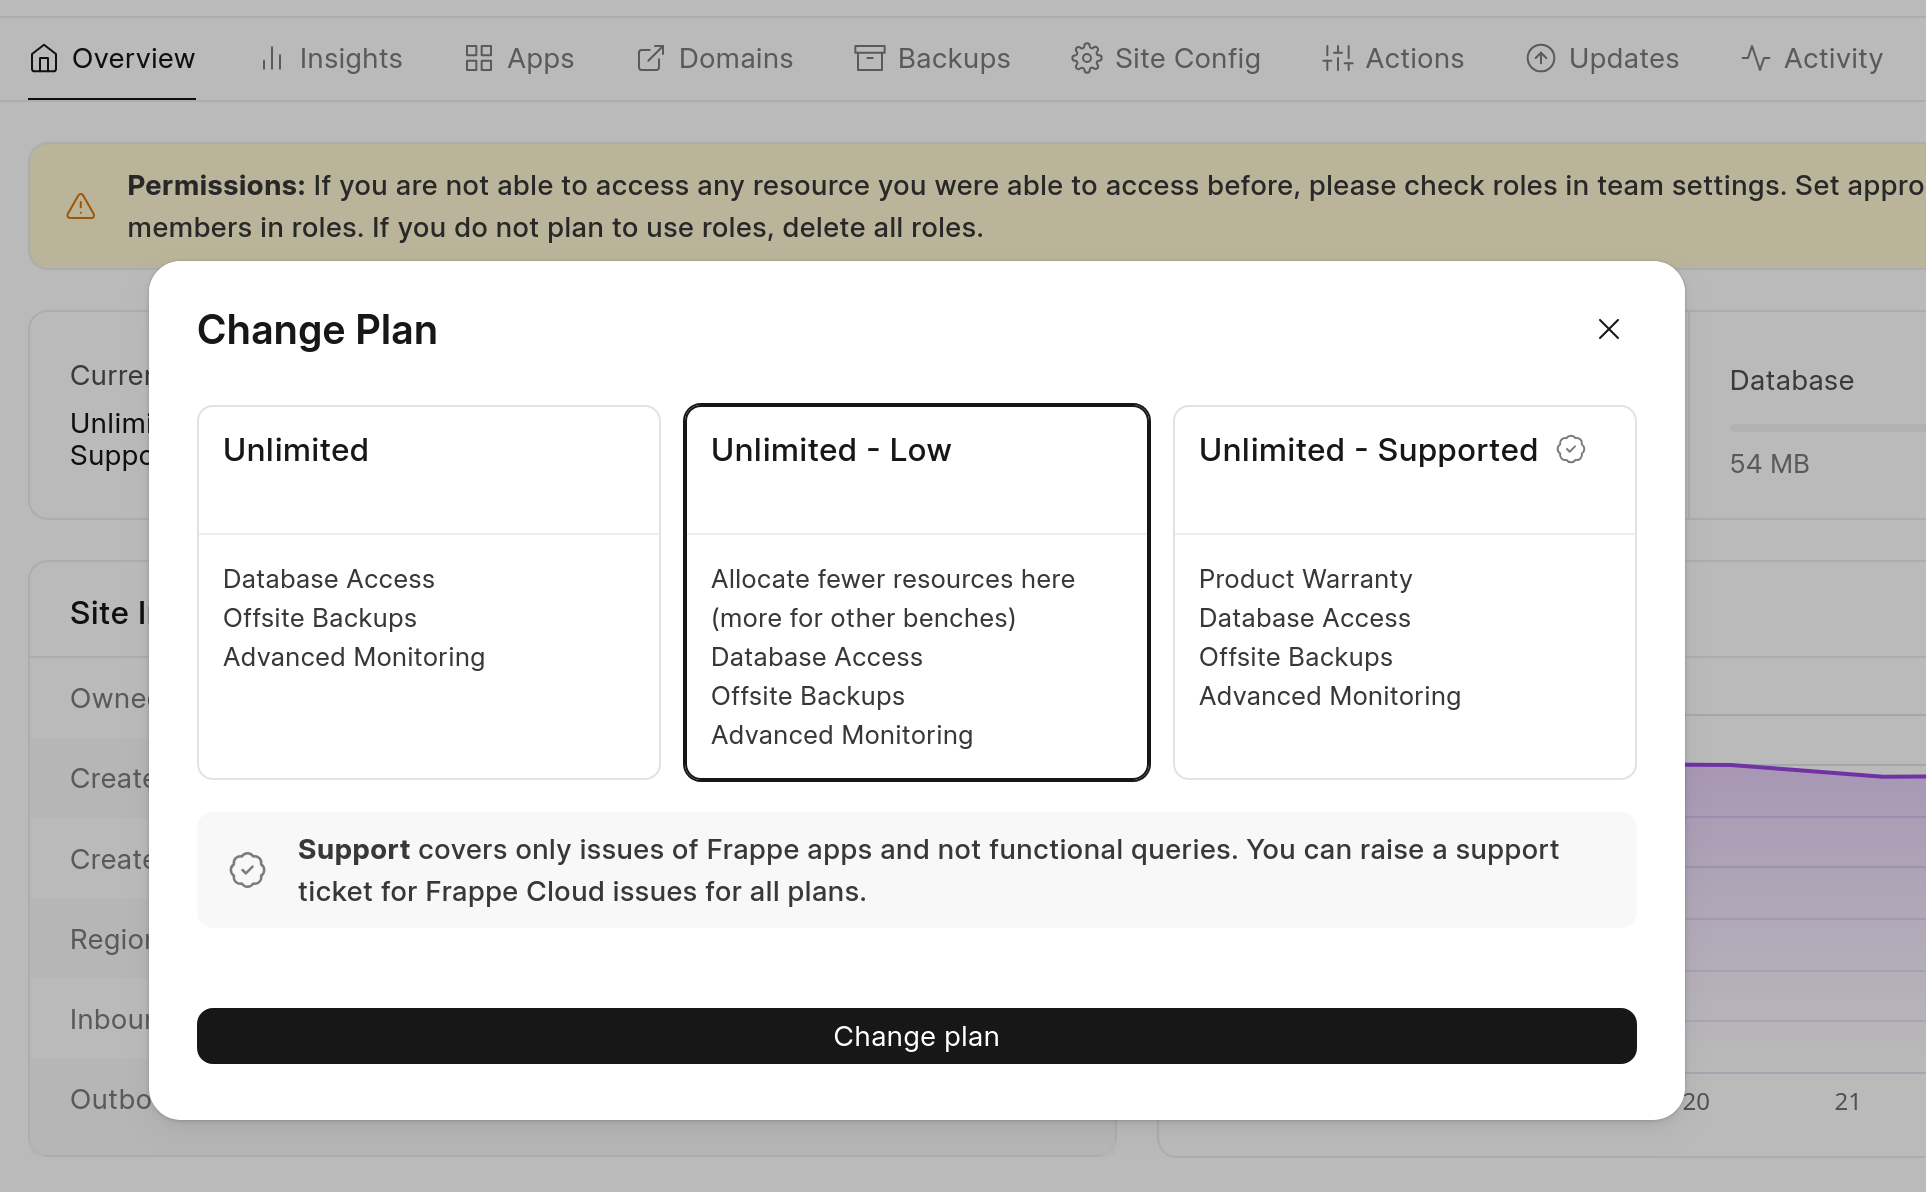
Task: Click the Actions sliders icon
Action: coord(1337,59)
